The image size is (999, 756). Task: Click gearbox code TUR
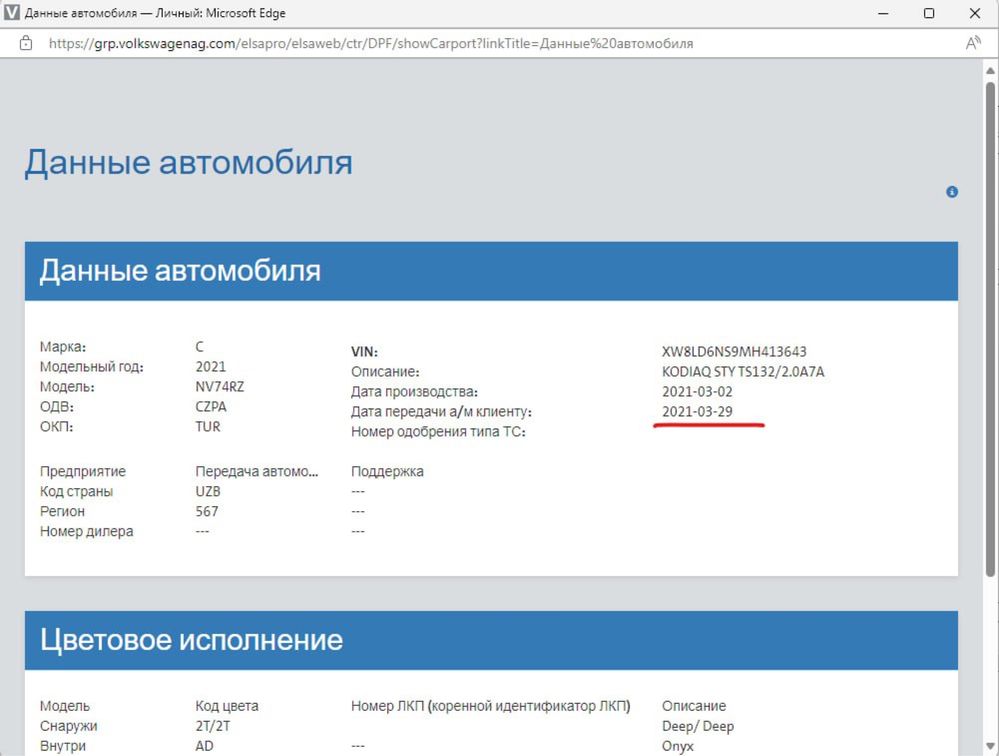[208, 427]
